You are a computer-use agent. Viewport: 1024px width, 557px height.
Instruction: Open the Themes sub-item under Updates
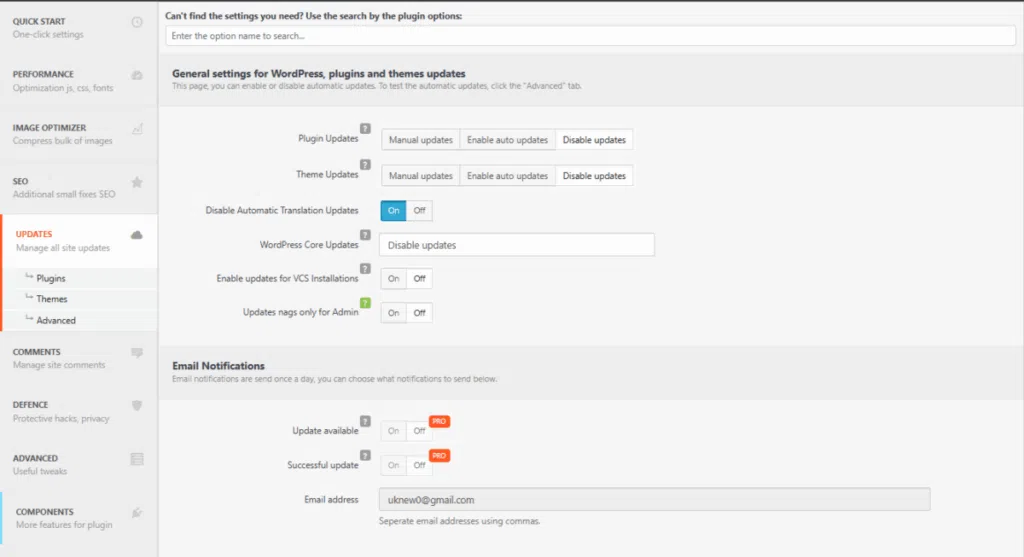click(x=52, y=299)
